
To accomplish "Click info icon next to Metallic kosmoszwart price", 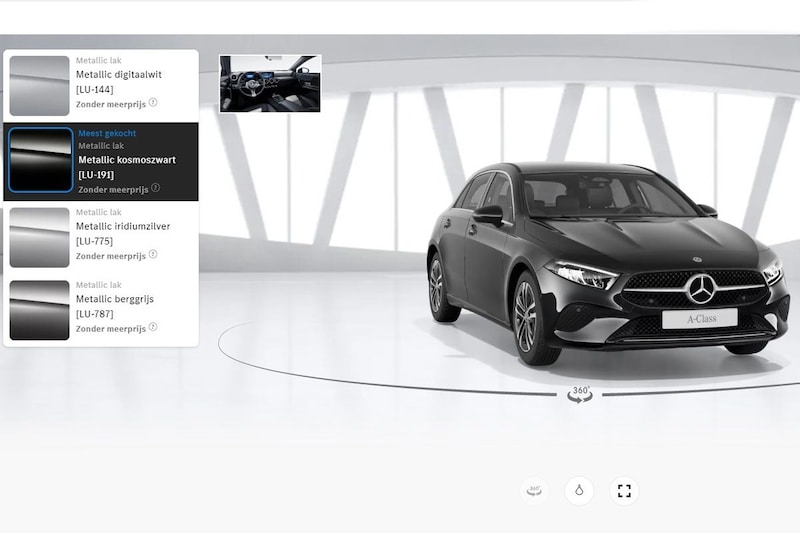I will coord(155,187).
